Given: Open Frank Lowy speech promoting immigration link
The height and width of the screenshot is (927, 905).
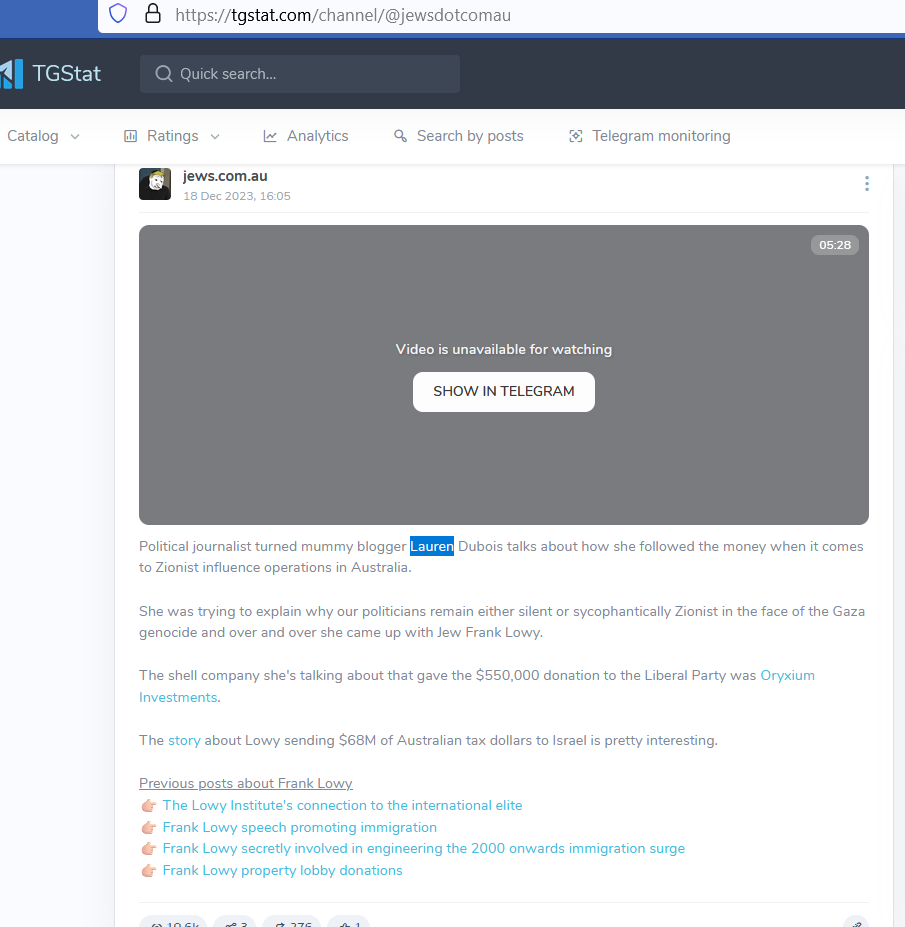Looking at the screenshot, I should 300,827.
